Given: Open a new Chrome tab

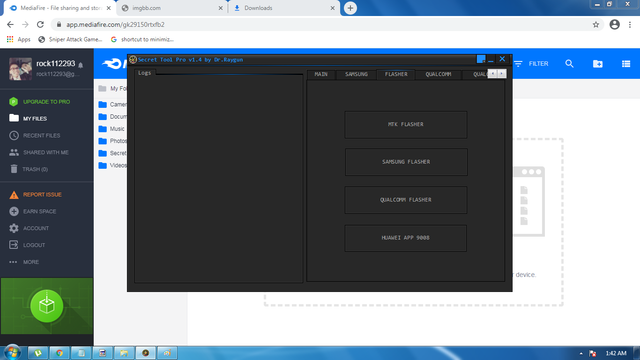Looking at the screenshot, I should tap(350, 8).
